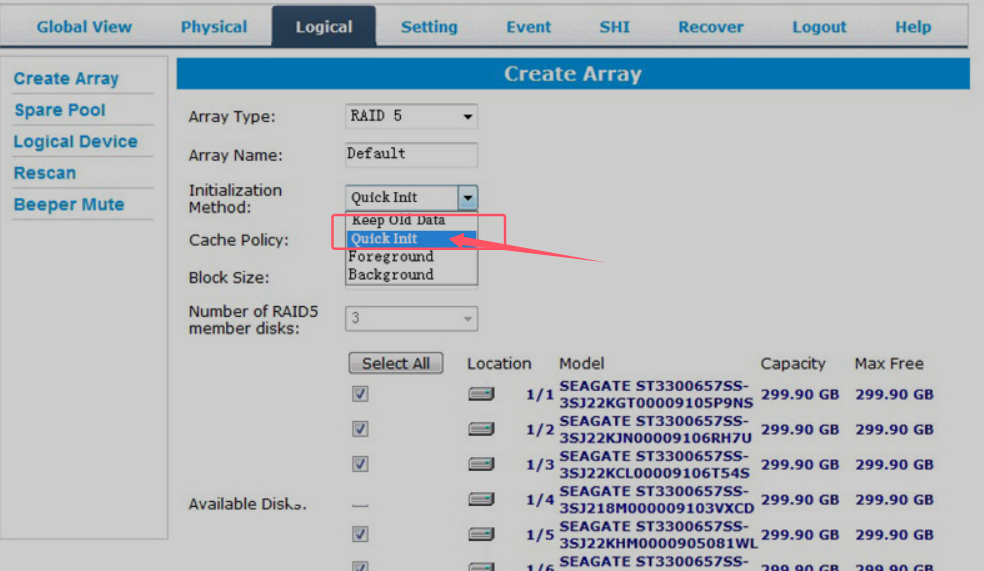
Task: Select the Logical tab
Action: [324, 27]
